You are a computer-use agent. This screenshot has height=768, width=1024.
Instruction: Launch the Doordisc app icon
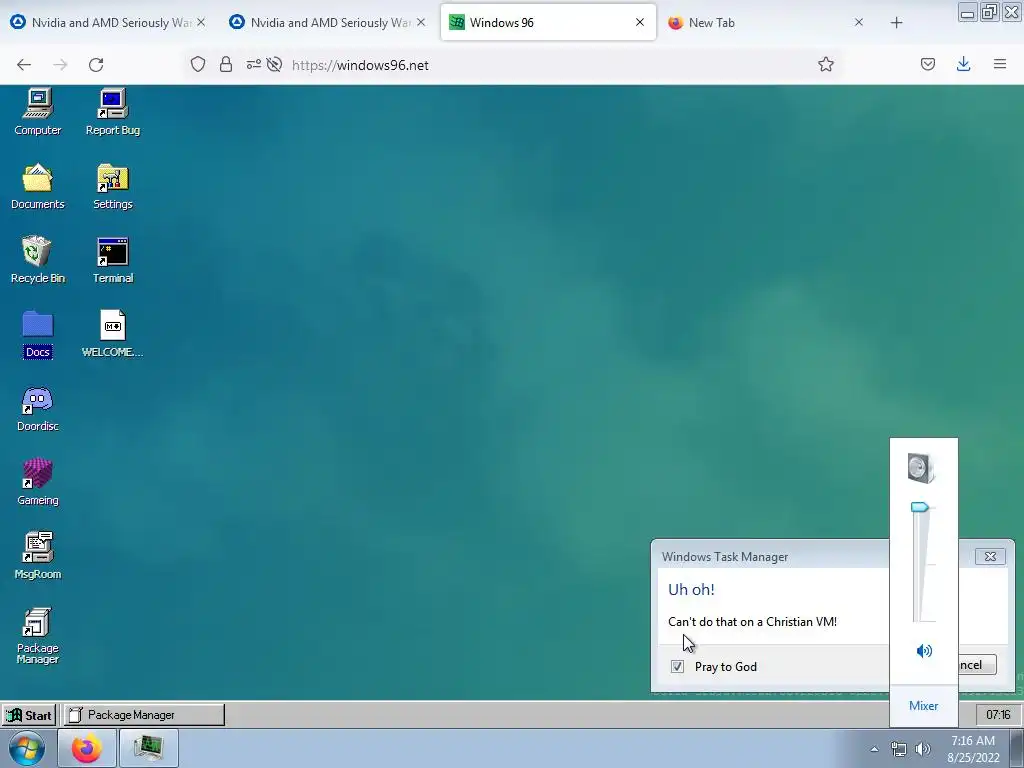(38, 409)
